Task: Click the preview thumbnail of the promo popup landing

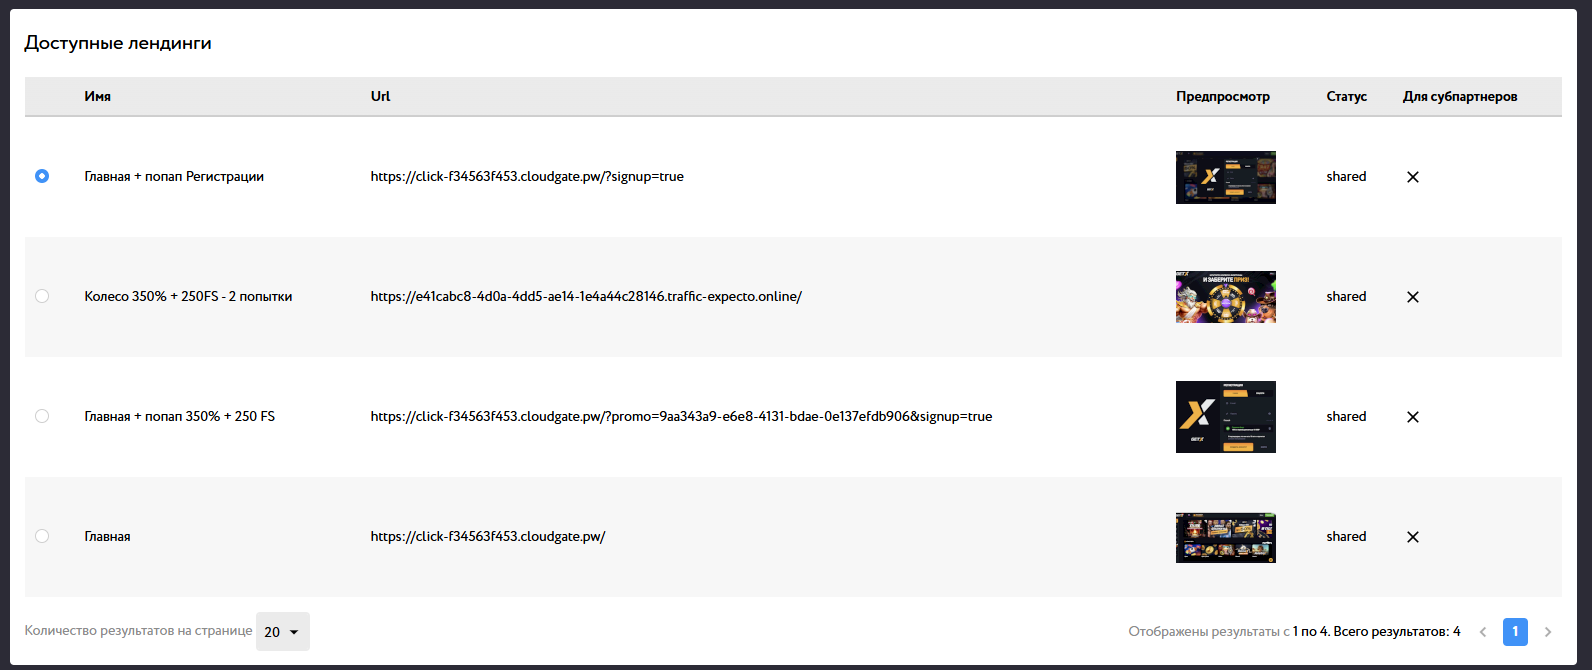Action: coord(1225,417)
